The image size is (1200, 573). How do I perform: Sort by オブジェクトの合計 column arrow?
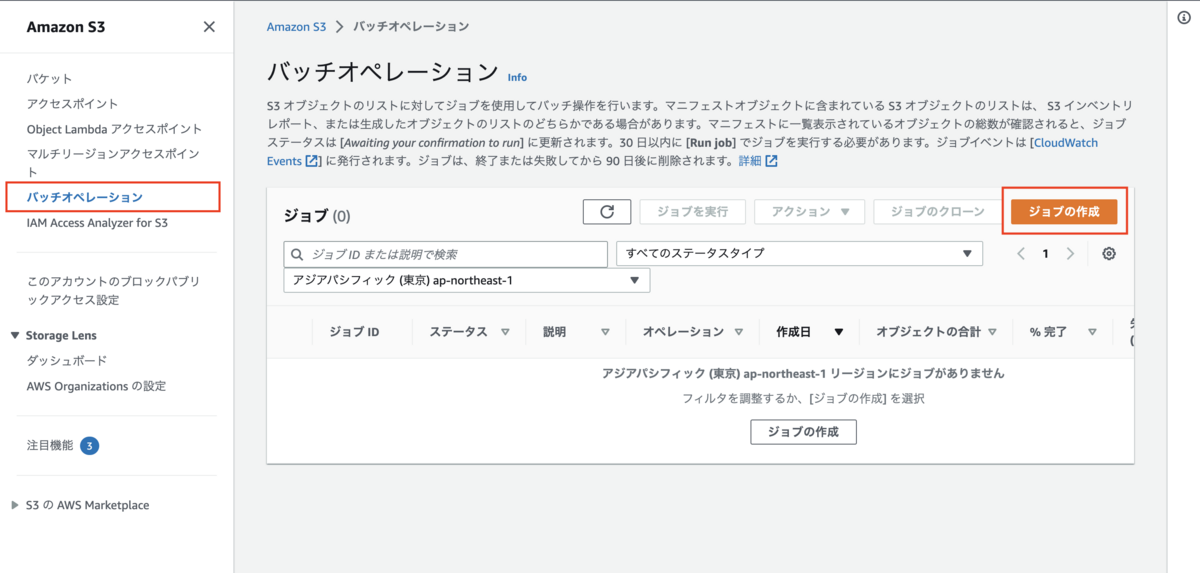pos(991,332)
